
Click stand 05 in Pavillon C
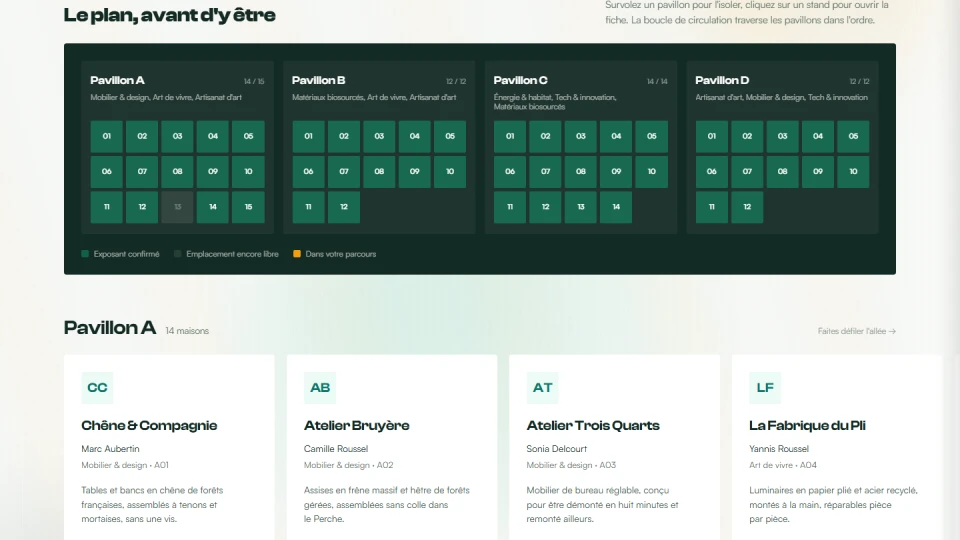pyautogui.click(x=651, y=136)
